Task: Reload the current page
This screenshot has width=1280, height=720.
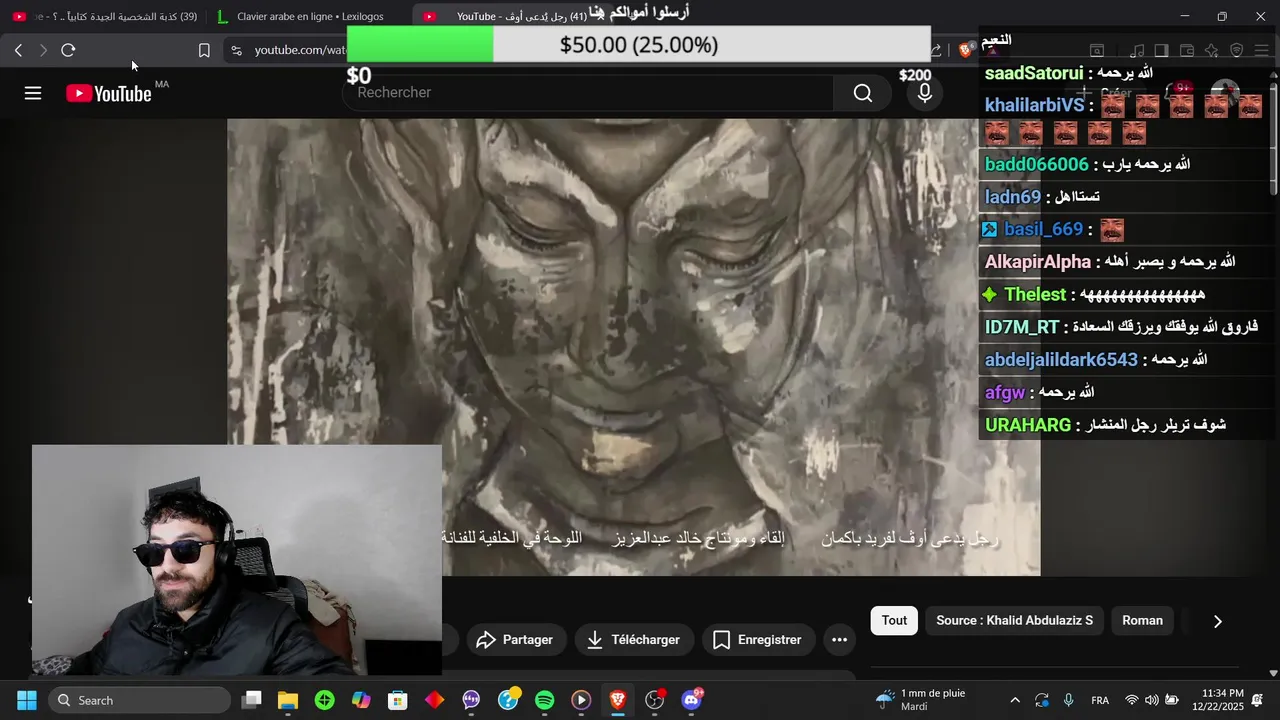Action: pyautogui.click(x=68, y=50)
